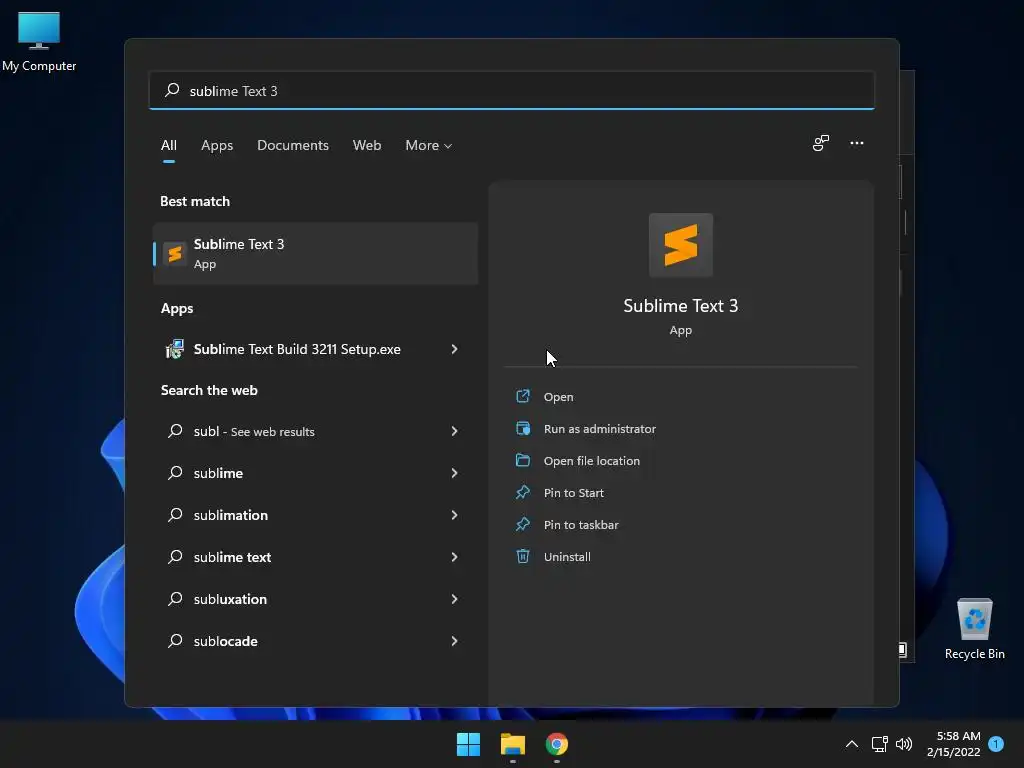Expand the sublocade suggestion arrow
Screen dimensions: 1024x768
click(454, 641)
